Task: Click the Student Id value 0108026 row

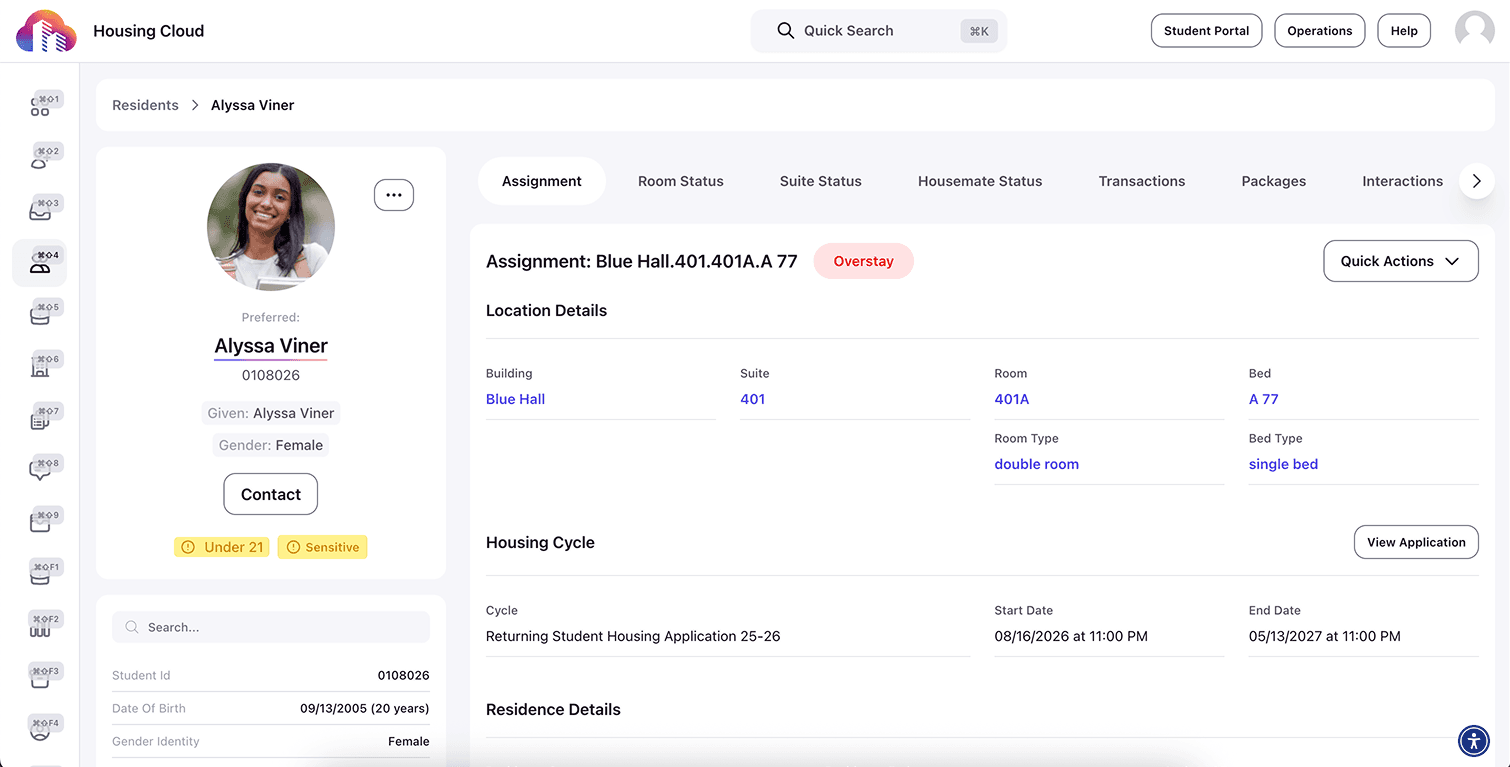Action: (x=271, y=675)
